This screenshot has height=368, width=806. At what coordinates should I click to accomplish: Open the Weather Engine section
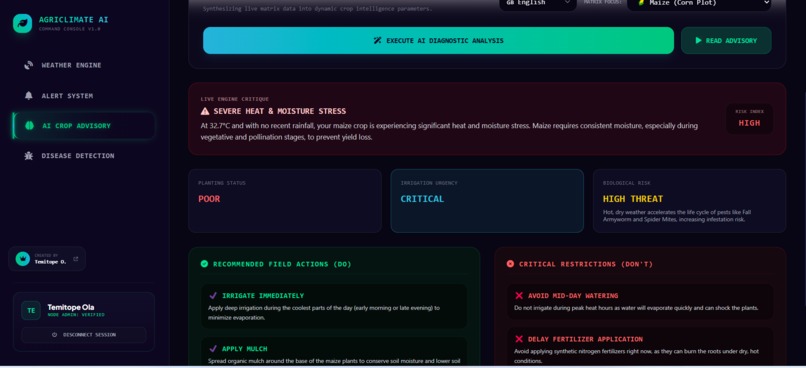pyautogui.click(x=84, y=65)
